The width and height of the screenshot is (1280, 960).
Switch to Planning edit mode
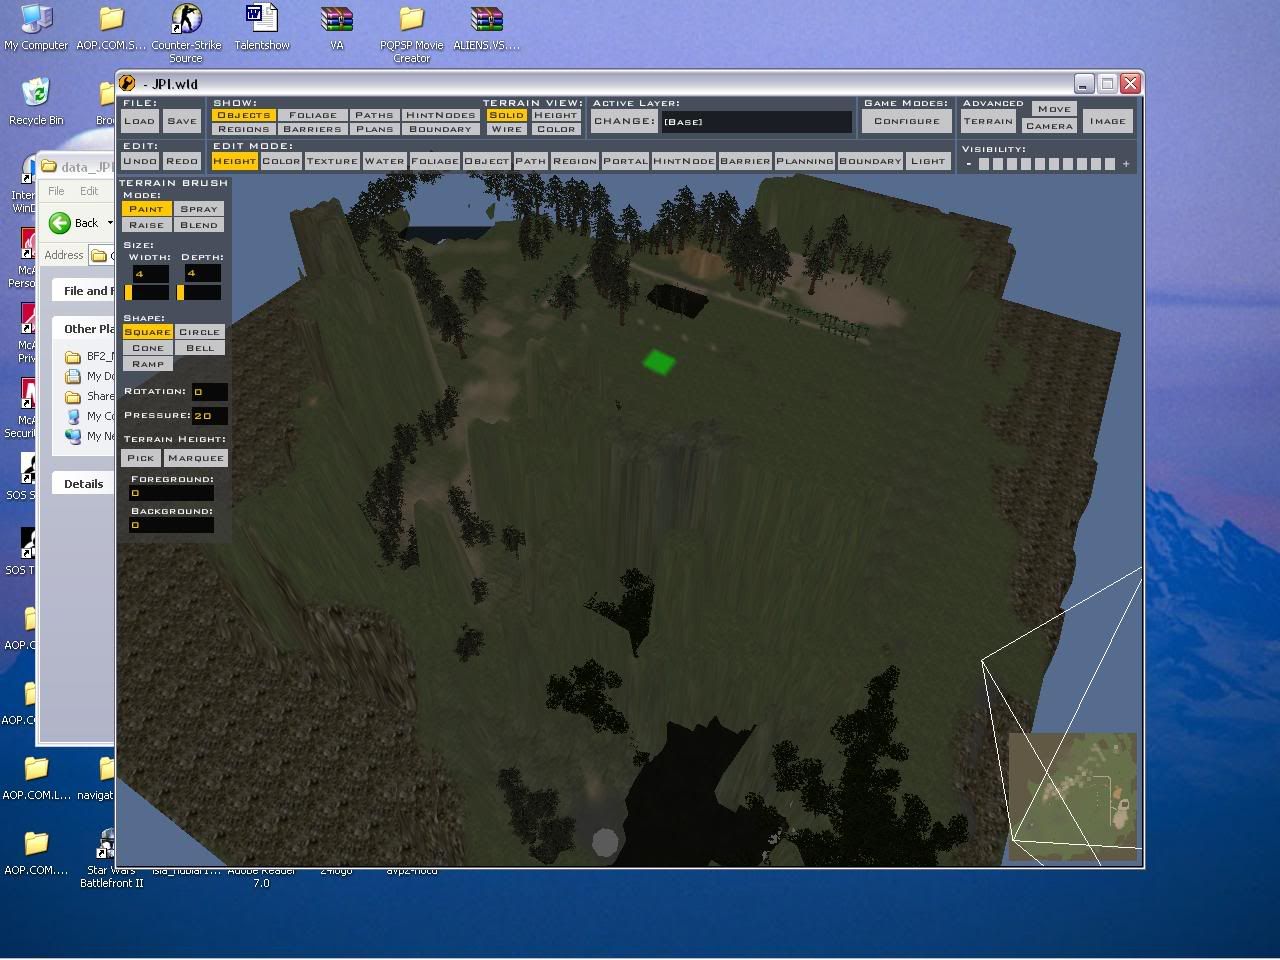pos(805,161)
